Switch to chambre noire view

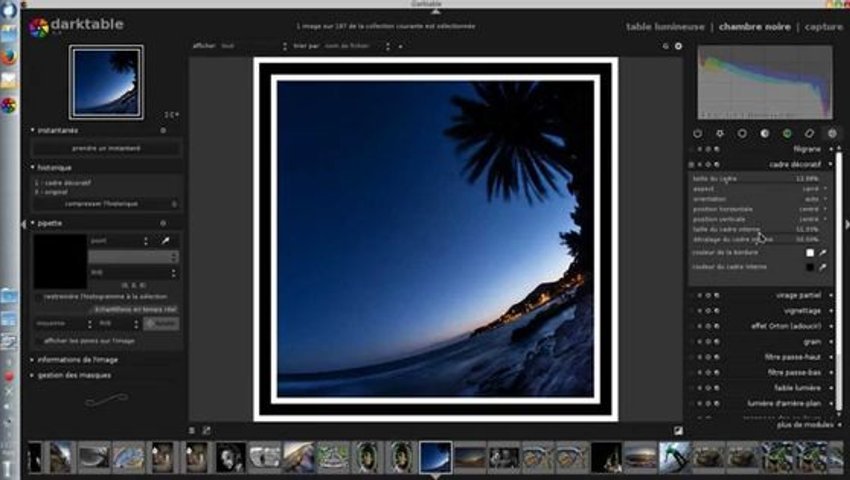pyautogui.click(x=755, y=27)
